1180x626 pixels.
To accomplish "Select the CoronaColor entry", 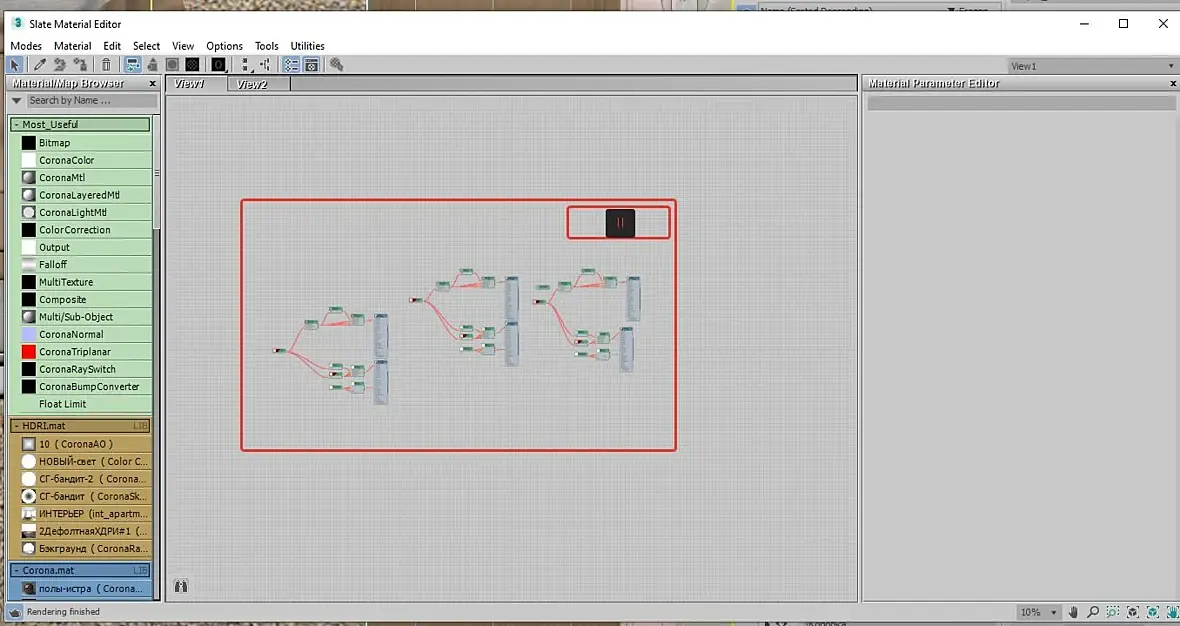I will click(x=85, y=160).
